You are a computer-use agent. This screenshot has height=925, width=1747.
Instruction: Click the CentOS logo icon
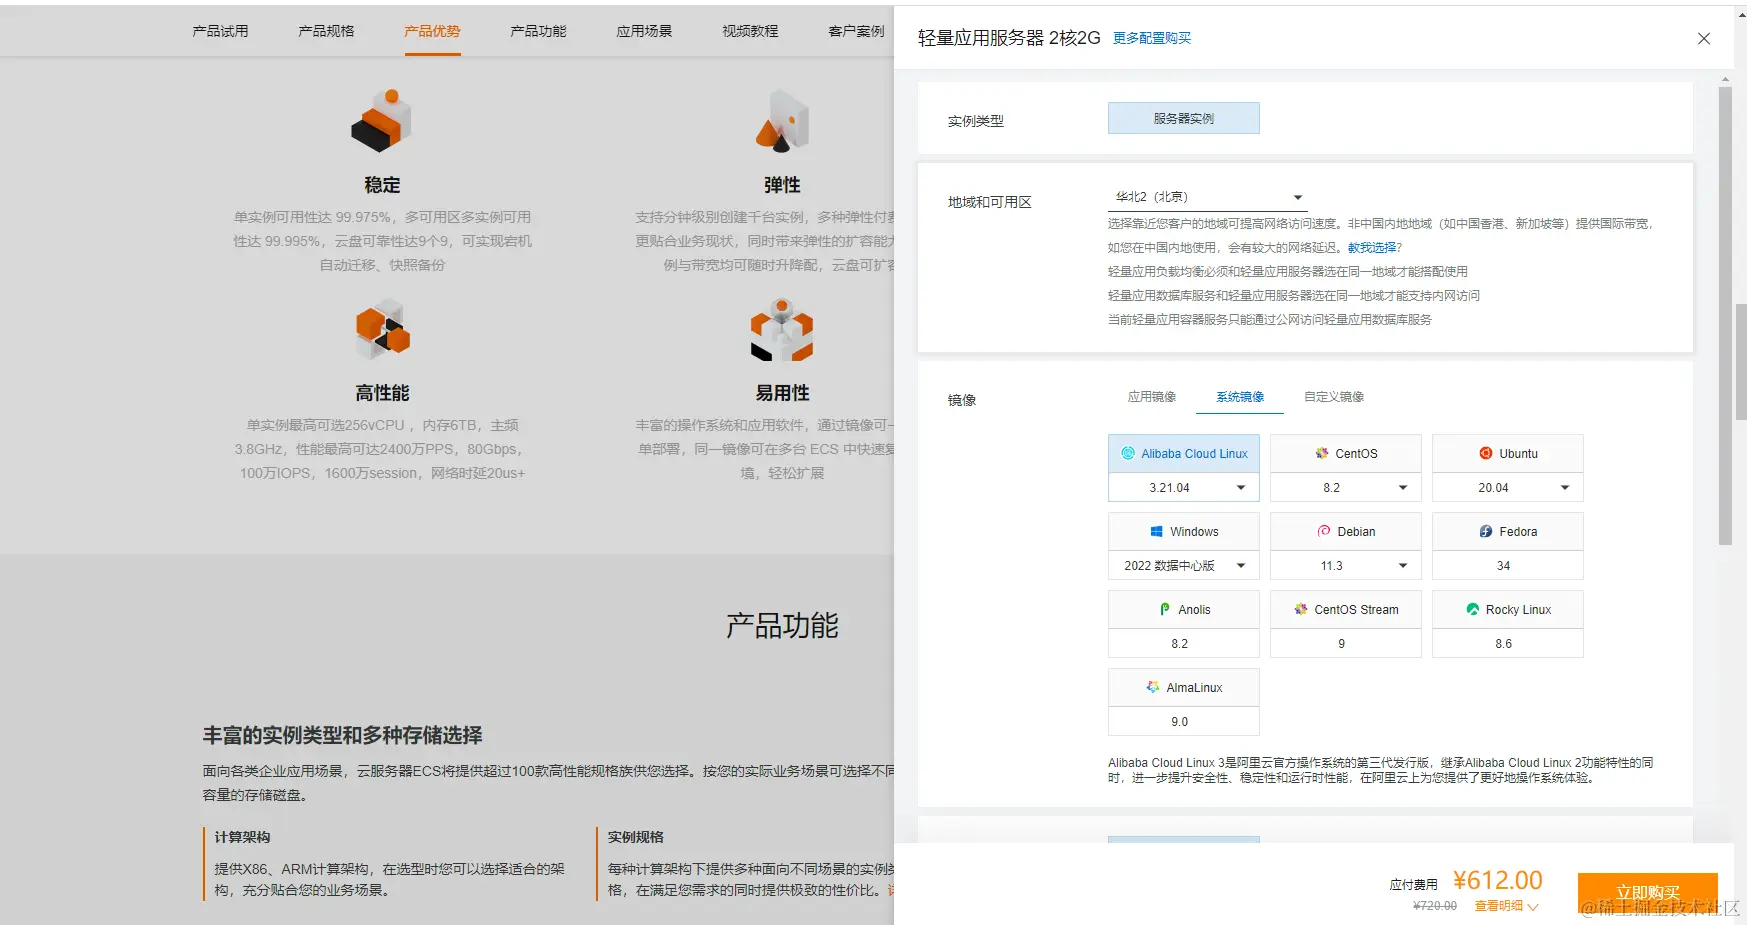(1322, 453)
